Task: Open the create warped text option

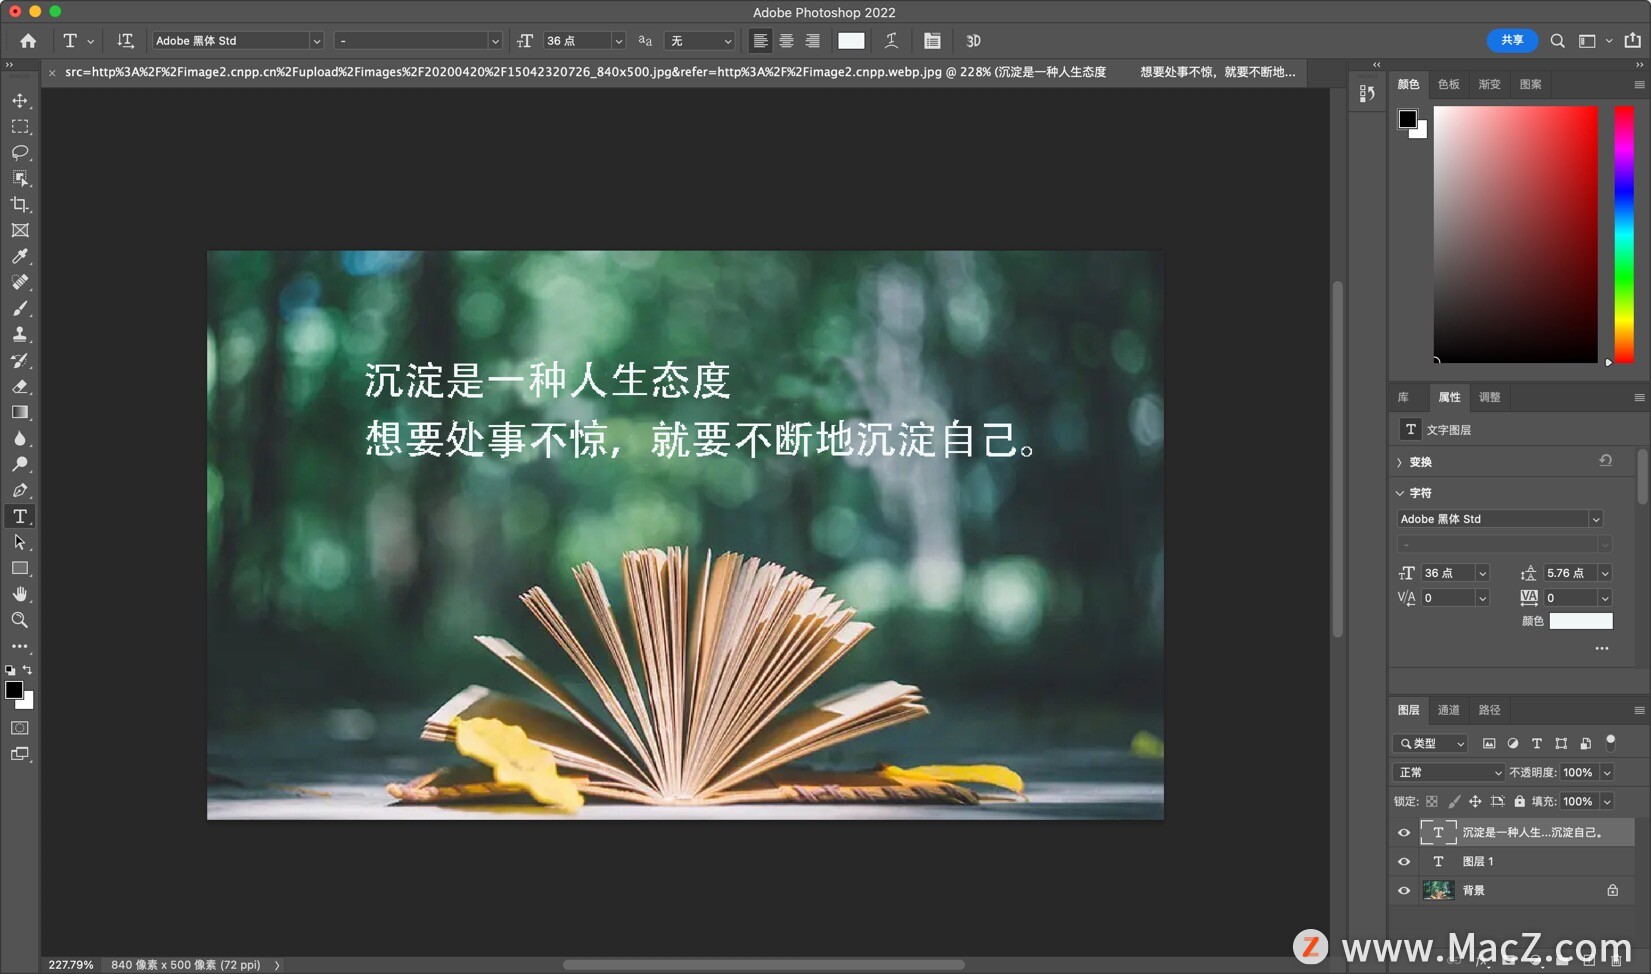Action: pos(891,41)
